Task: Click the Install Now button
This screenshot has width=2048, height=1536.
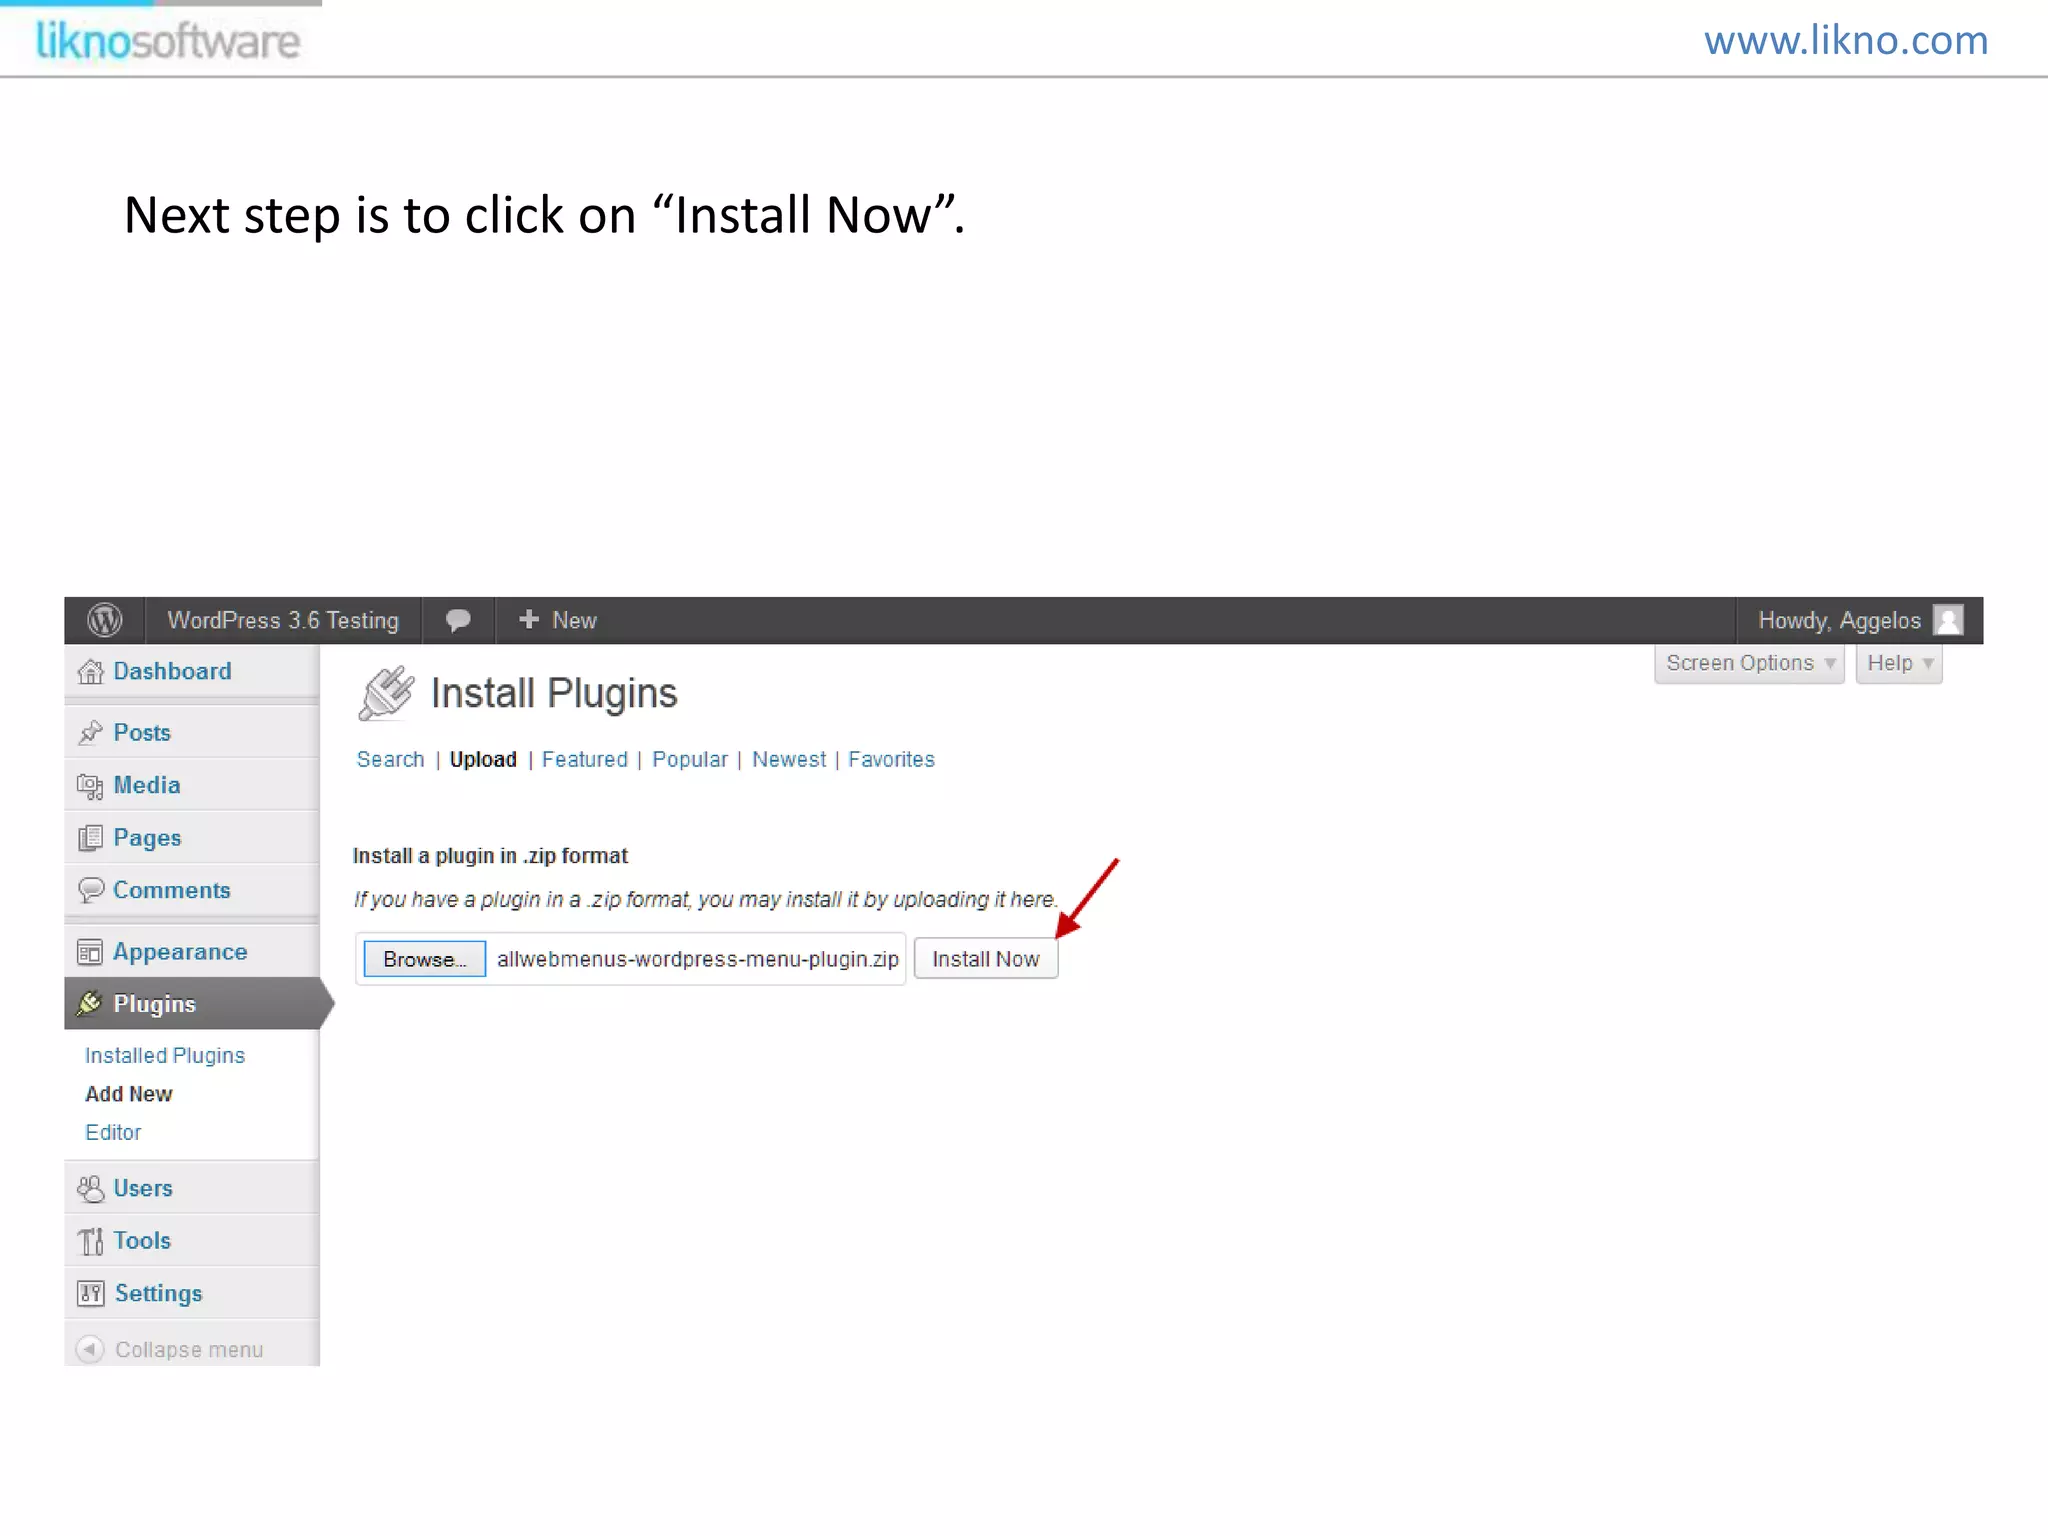Action: [x=986, y=959]
